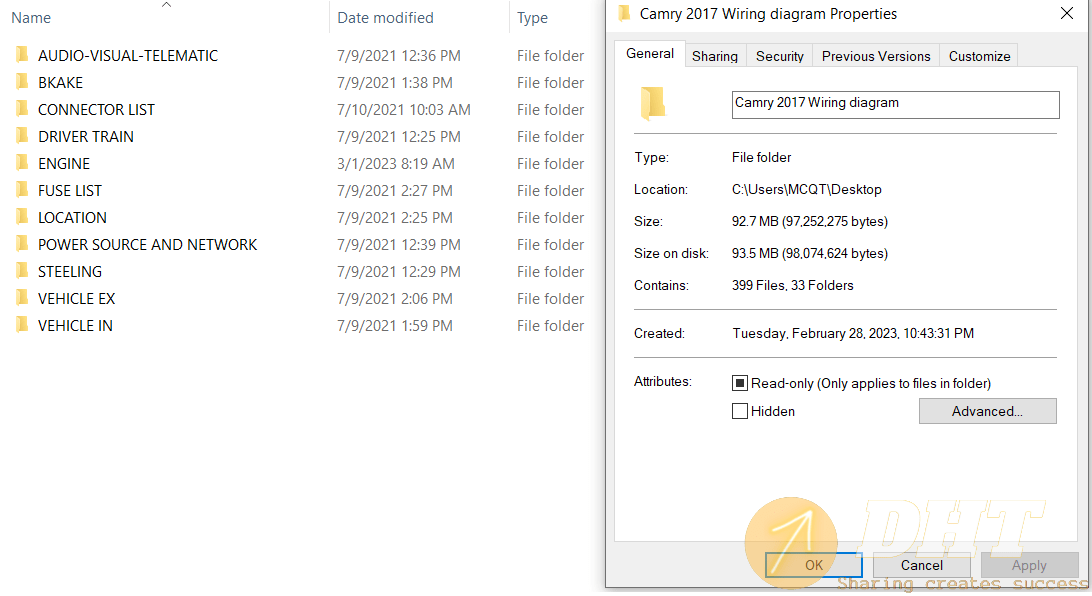Close the Camry 2017 Properties dialog
The width and height of the screenshot is (1092, 596).
point(1066,13)
